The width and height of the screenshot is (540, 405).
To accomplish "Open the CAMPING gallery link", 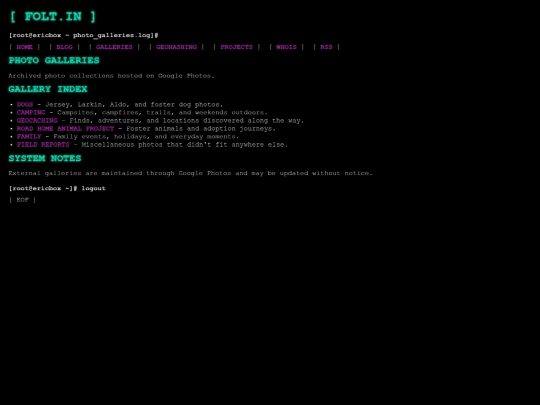I will click(31, 112).
